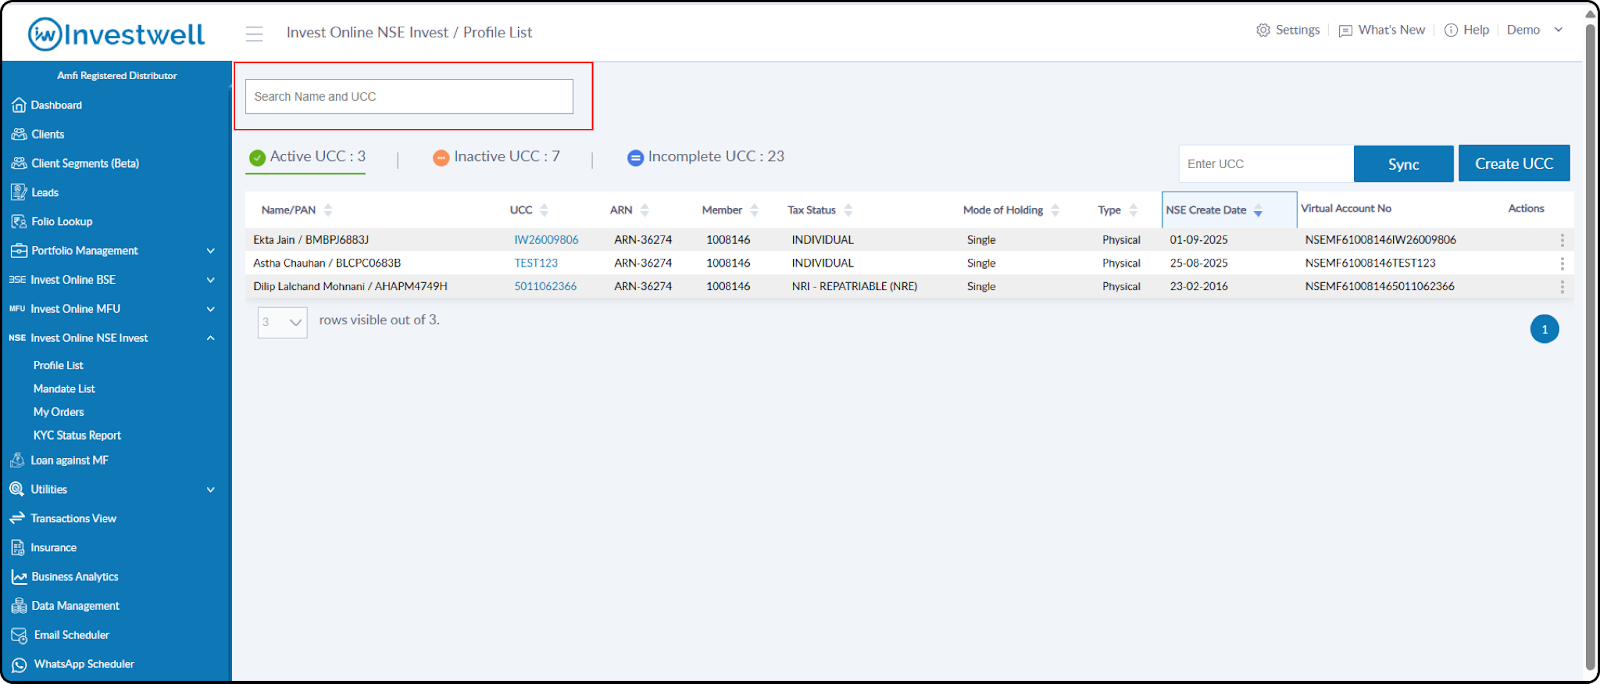Click the Search Name and UCC field
This screenshot has height=684, width=1600.
coord(409,97)
